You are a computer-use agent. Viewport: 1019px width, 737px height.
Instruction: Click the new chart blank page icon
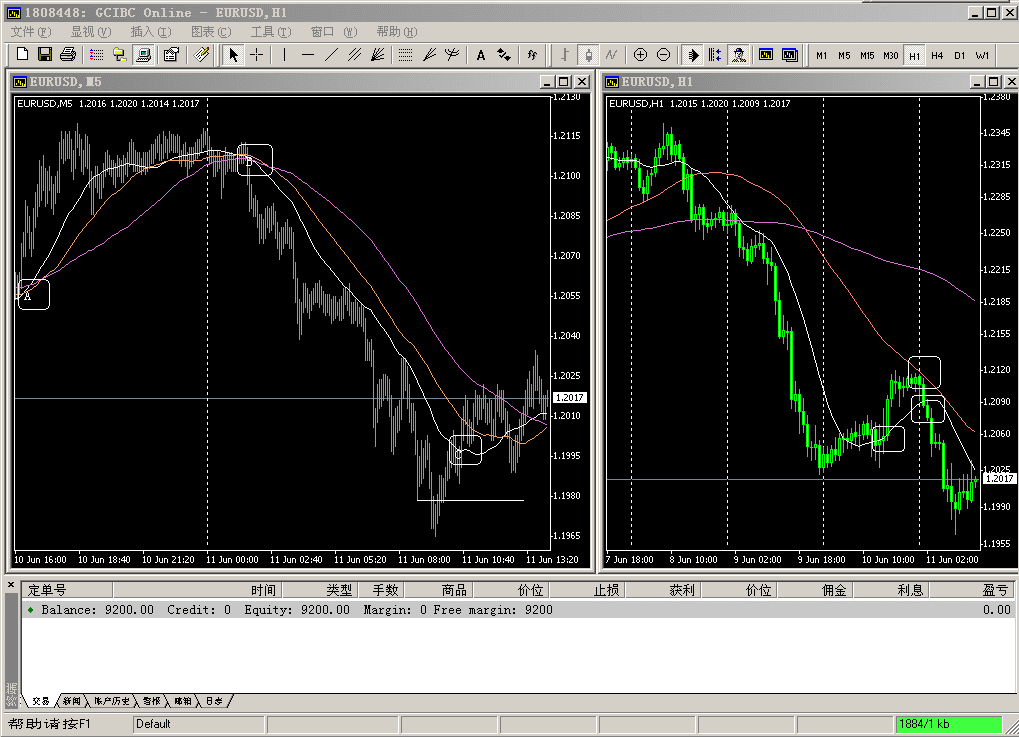coord(22,55)
